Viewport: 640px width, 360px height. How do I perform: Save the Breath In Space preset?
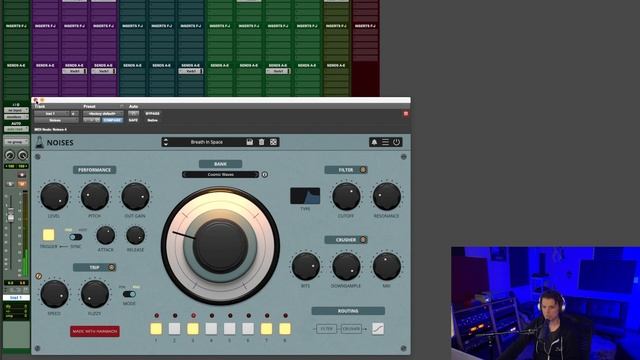[x=250, y=142]
